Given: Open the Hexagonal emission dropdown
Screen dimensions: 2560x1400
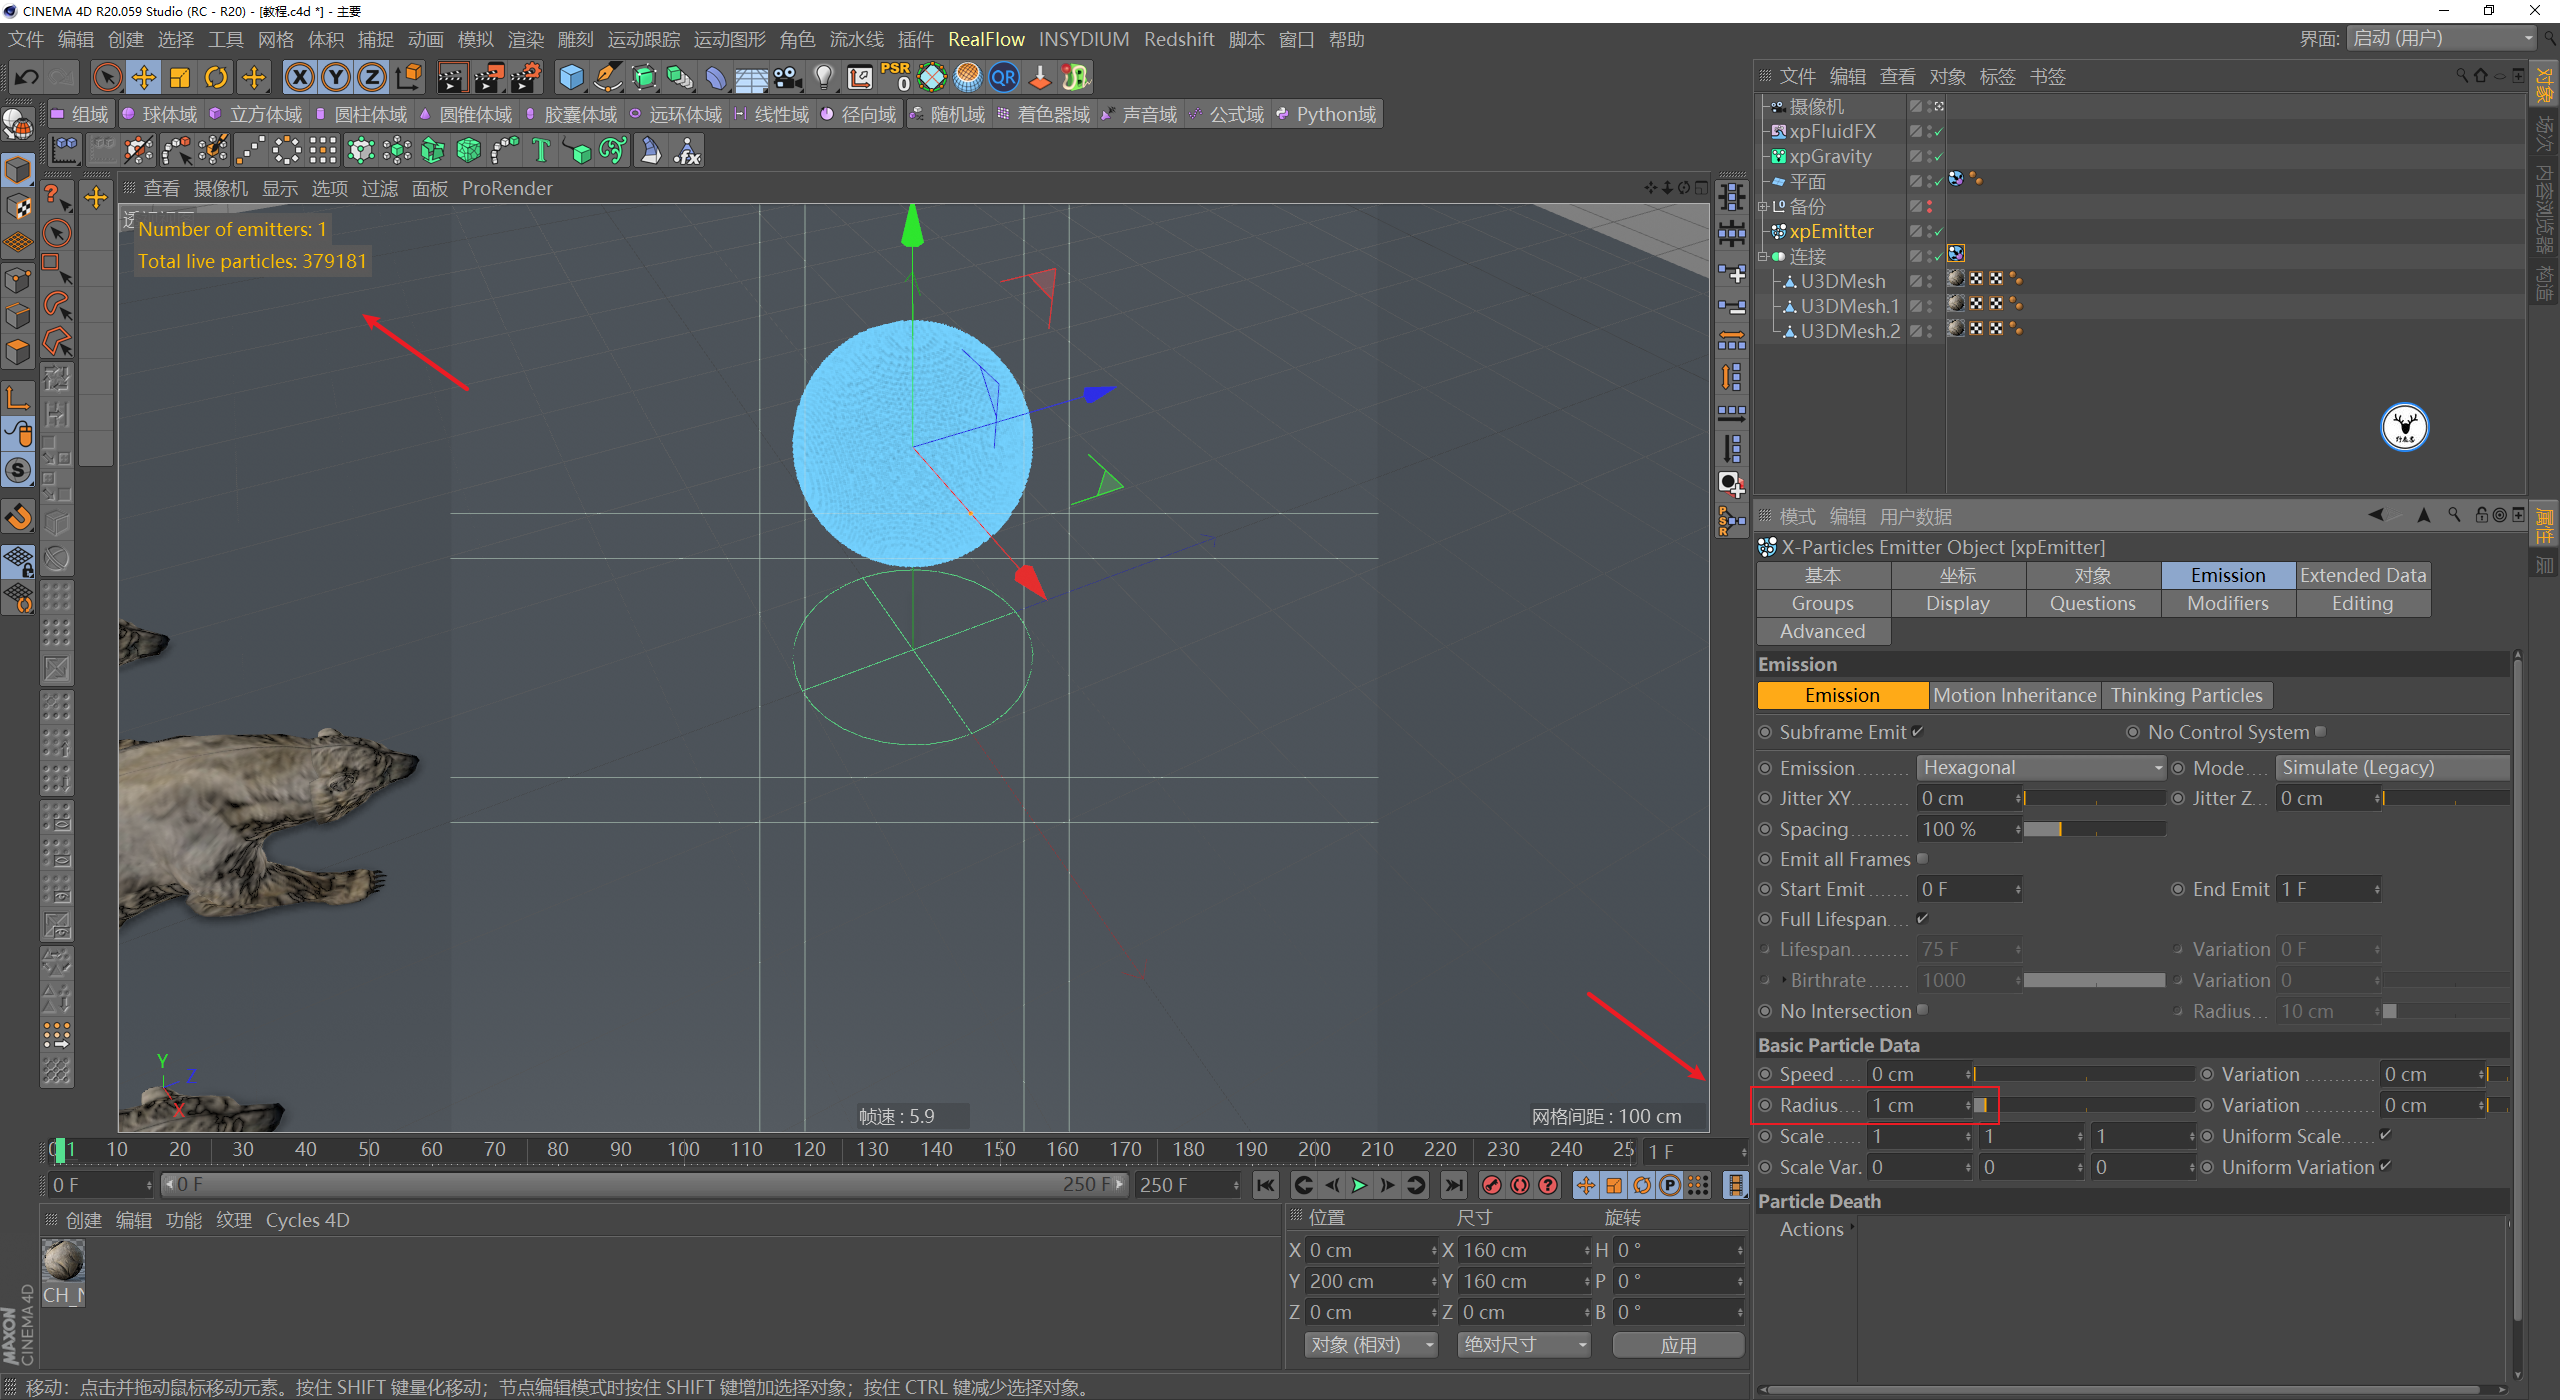Looking at the screenshot, I should click(x=2041, y=767).
